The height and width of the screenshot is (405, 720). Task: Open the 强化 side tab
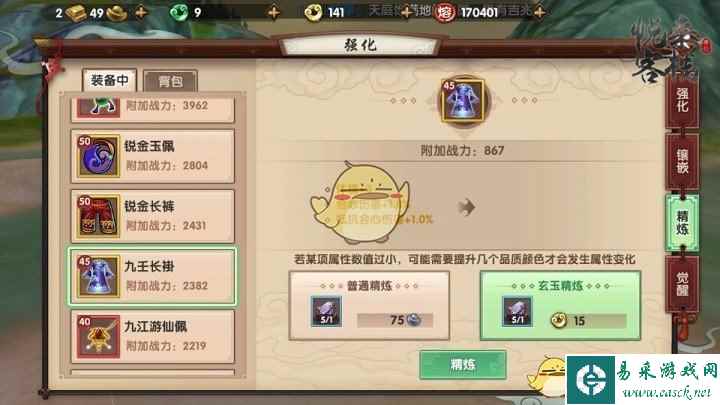click(682, 100)
